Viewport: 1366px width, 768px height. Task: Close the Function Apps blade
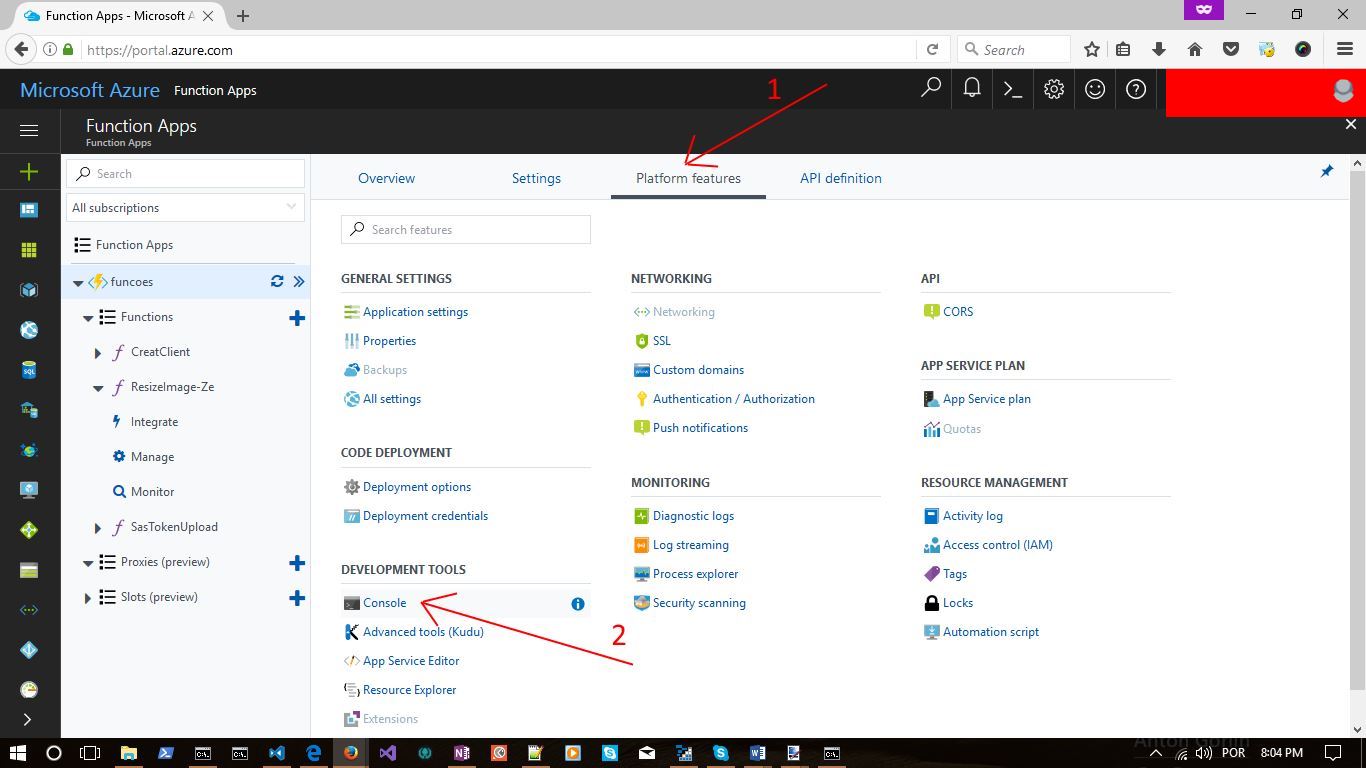(1351, 125)
